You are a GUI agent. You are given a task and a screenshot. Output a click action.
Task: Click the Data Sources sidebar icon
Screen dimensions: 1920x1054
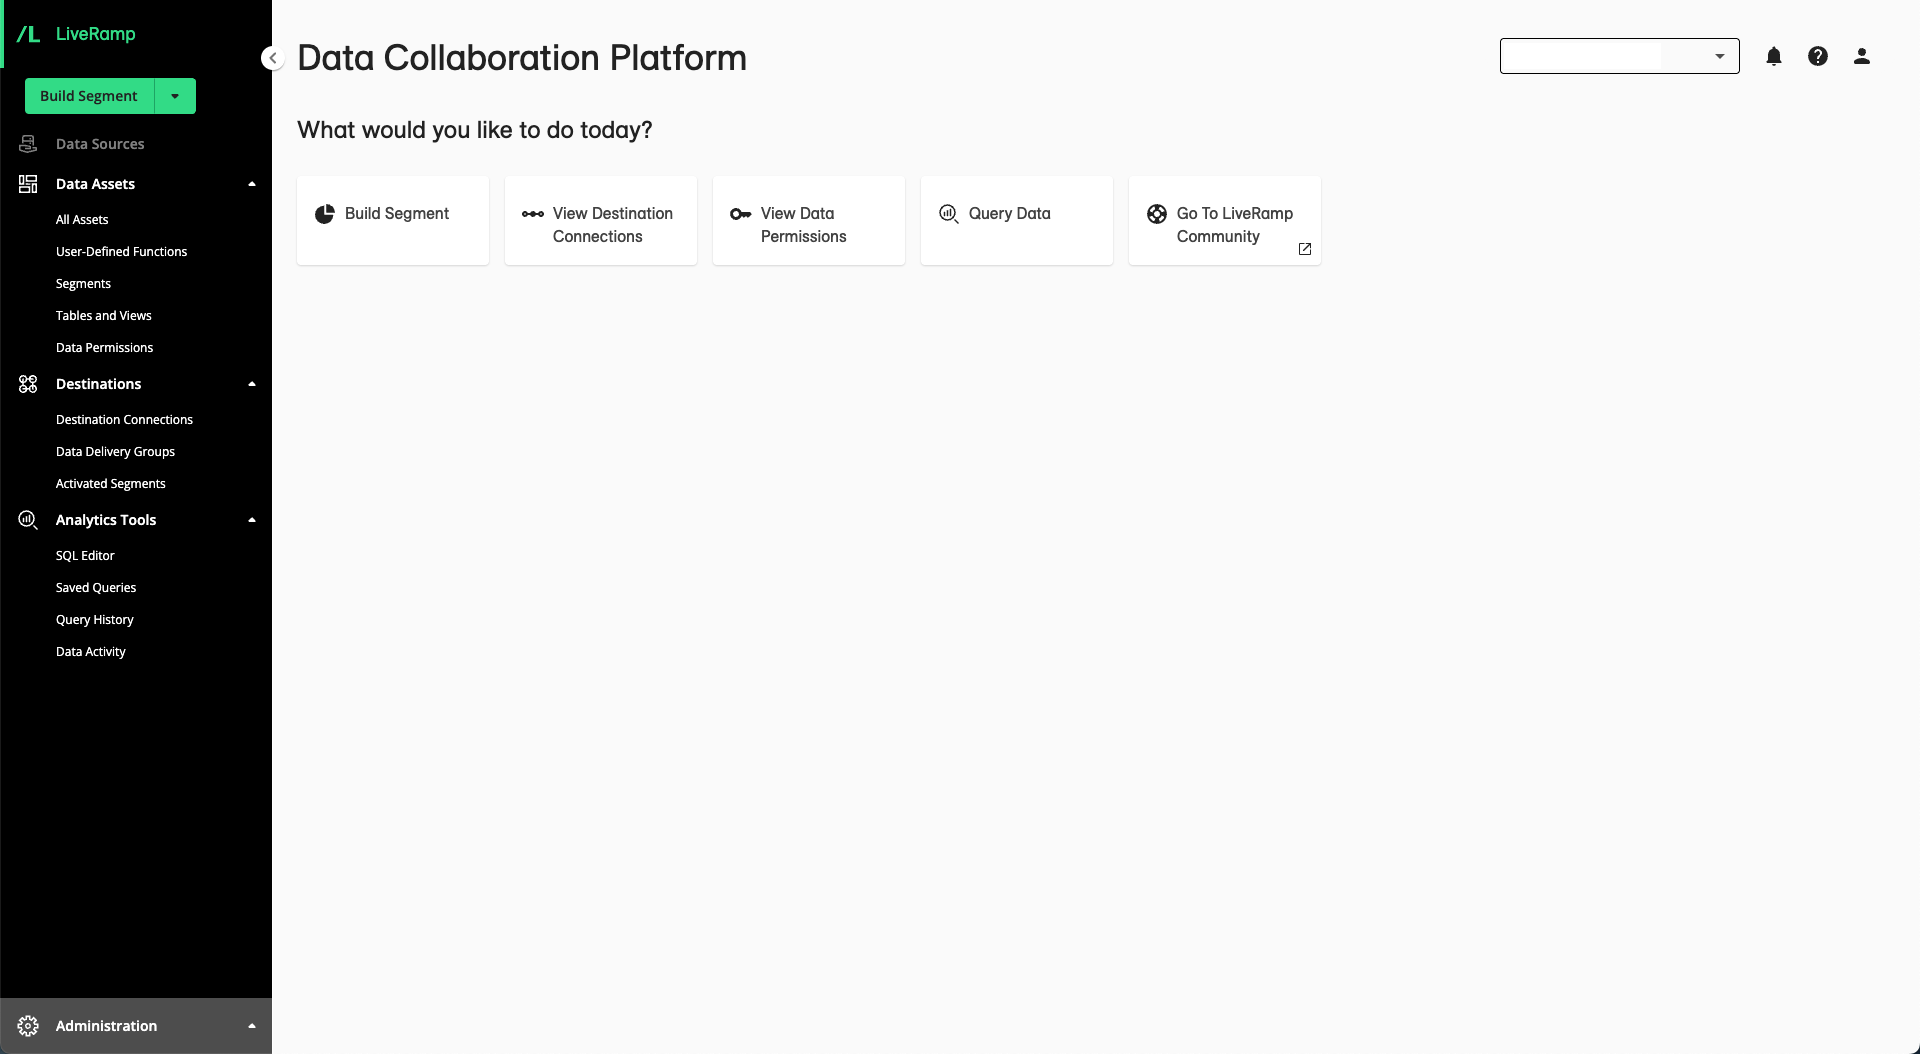point(28,144)
